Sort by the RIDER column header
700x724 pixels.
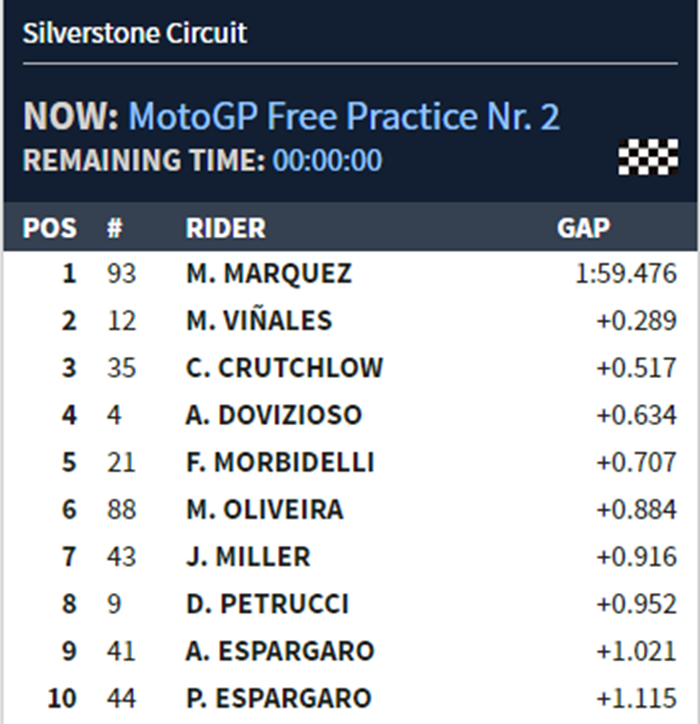click(x=226, y=228)
